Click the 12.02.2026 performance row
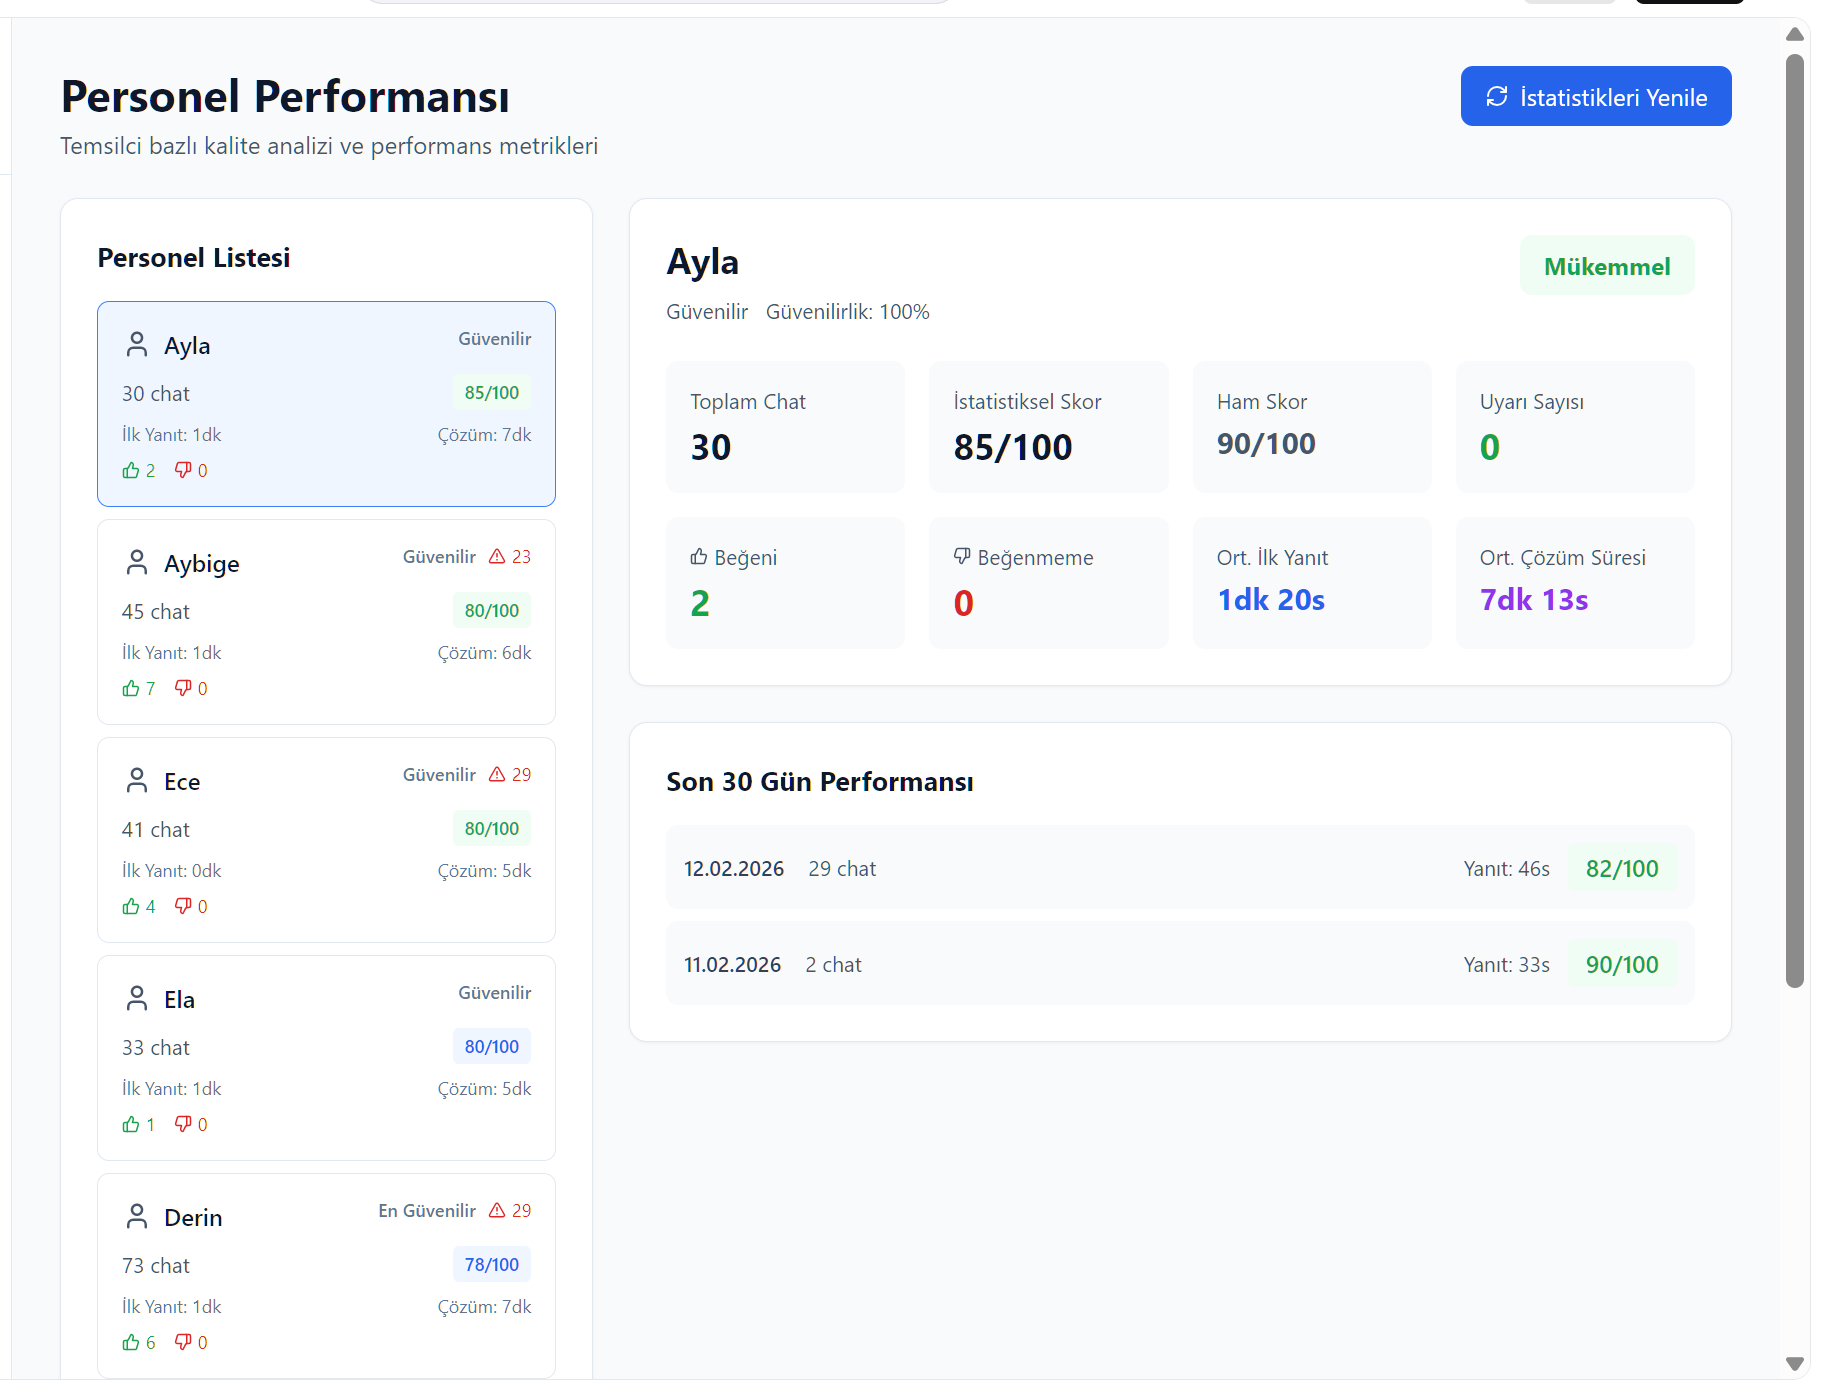 tap(1180, 868)
